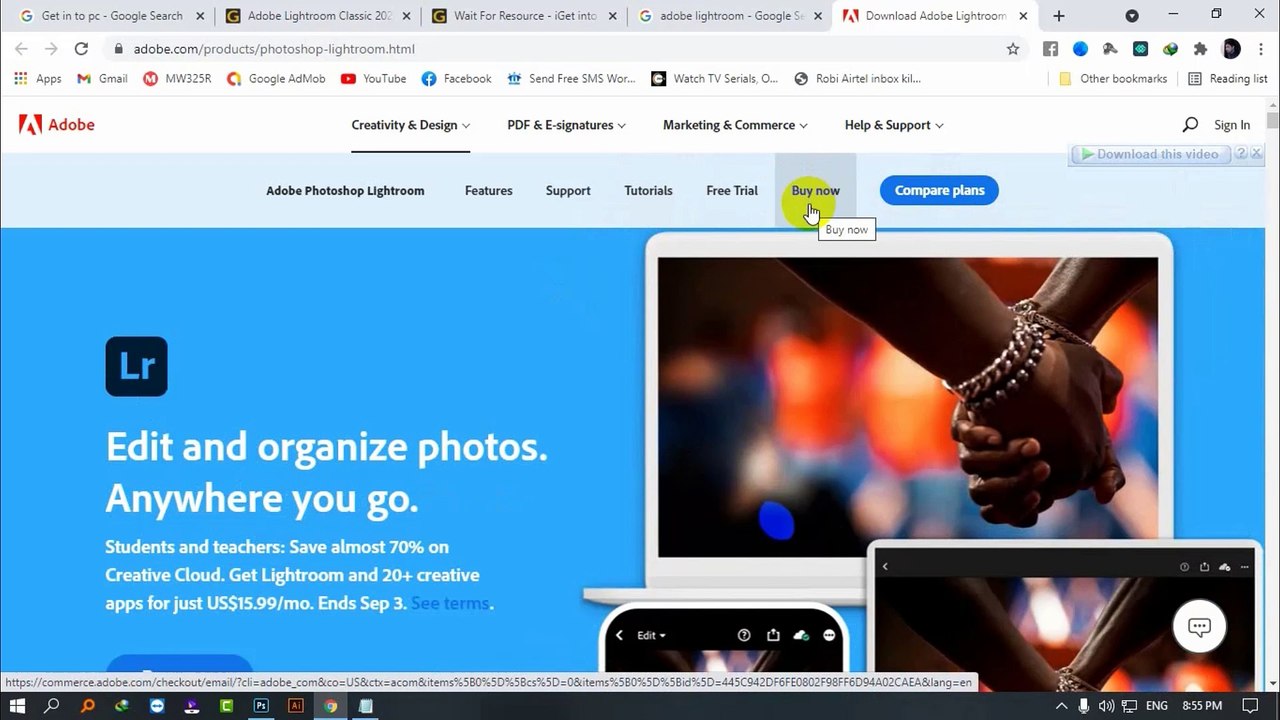Image resolution: width=1280 pixels, height=720 pixels.
Task: Click Adobe Photoshop Lightroom heading link
Action: [x=345, y=191]
